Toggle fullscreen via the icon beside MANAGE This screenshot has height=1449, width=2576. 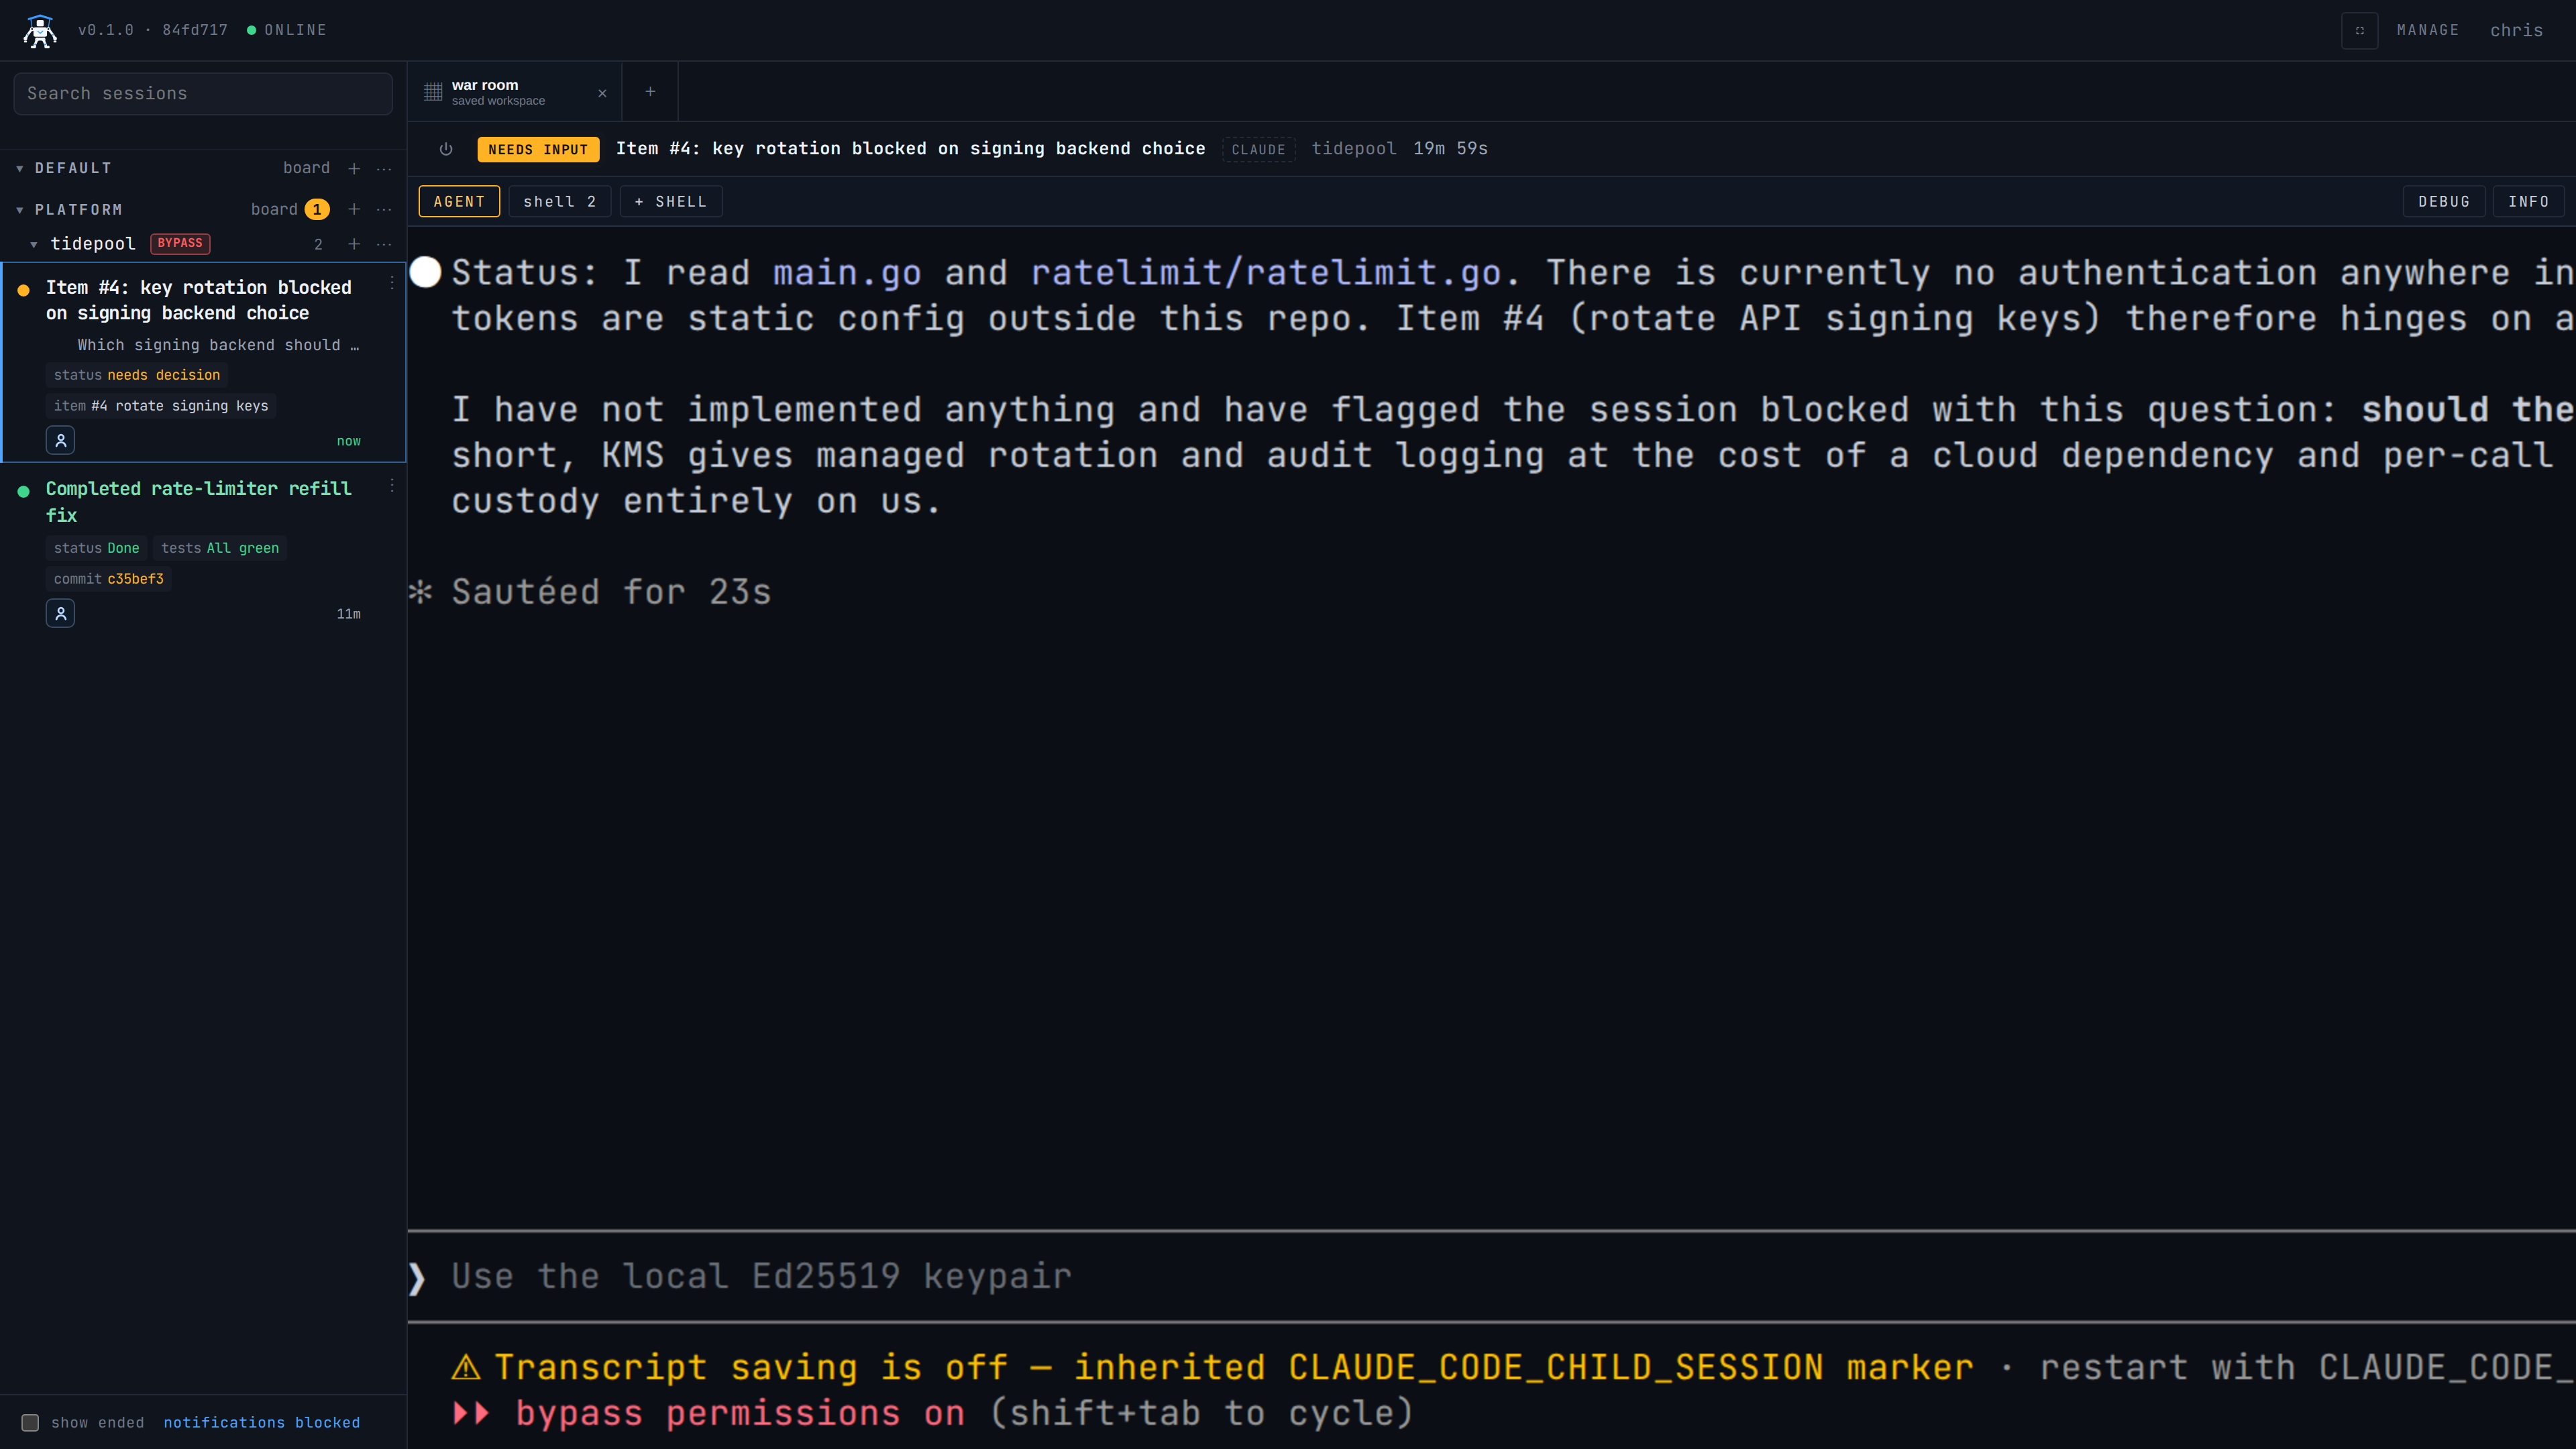[x=2359, y=30]
